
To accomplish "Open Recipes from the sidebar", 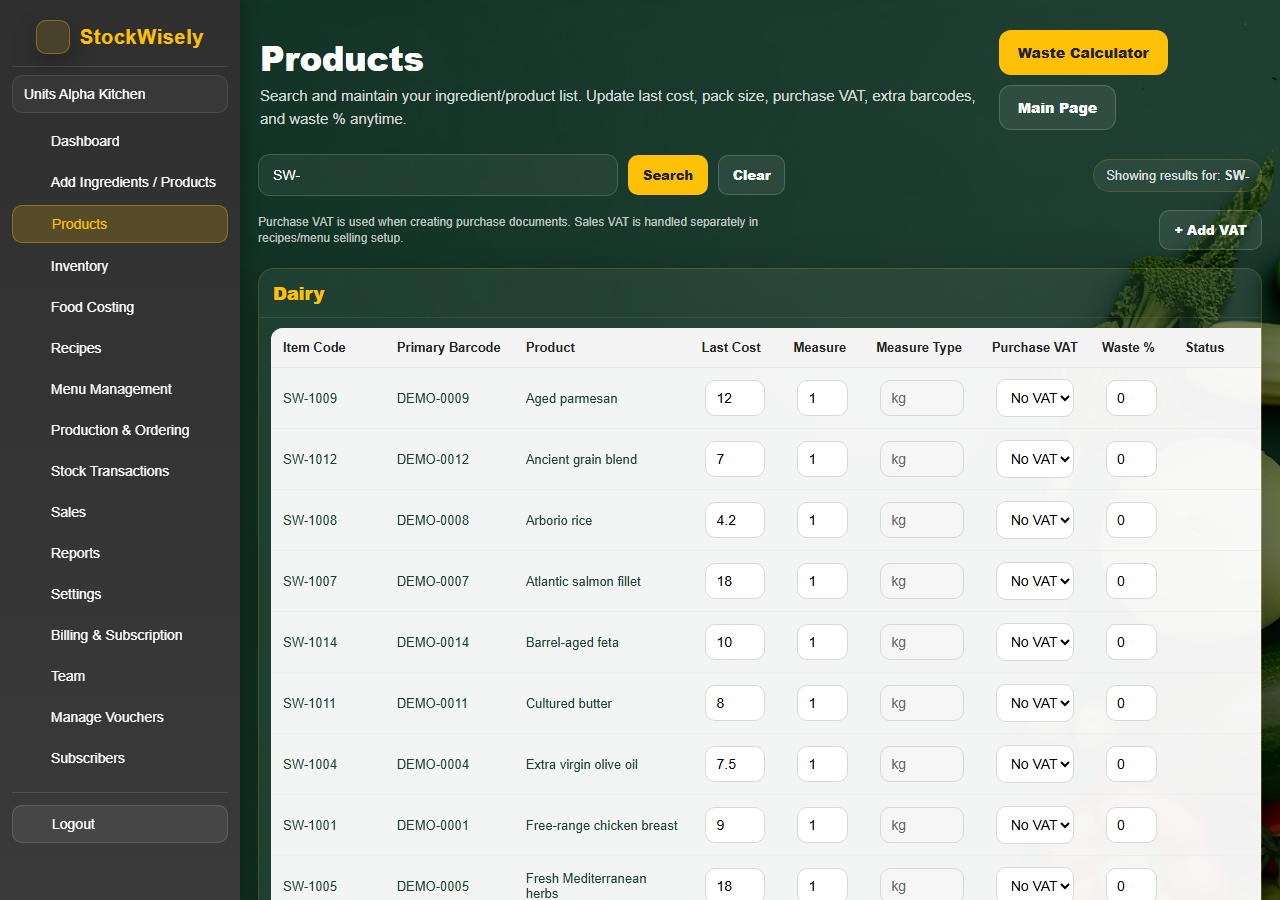I will pyautogui.click(x=120, y=348).
